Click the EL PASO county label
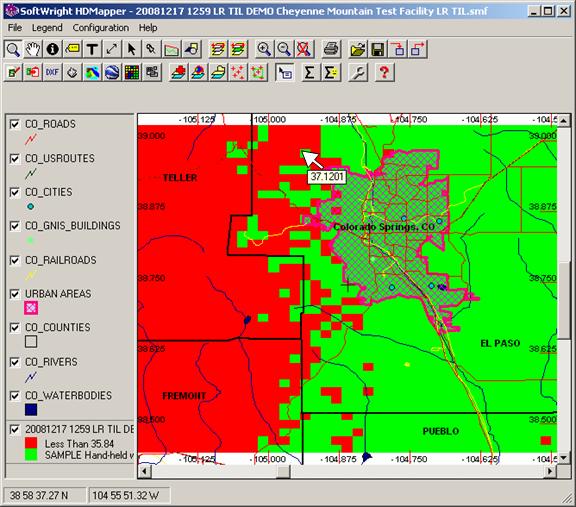 (500, 344)
